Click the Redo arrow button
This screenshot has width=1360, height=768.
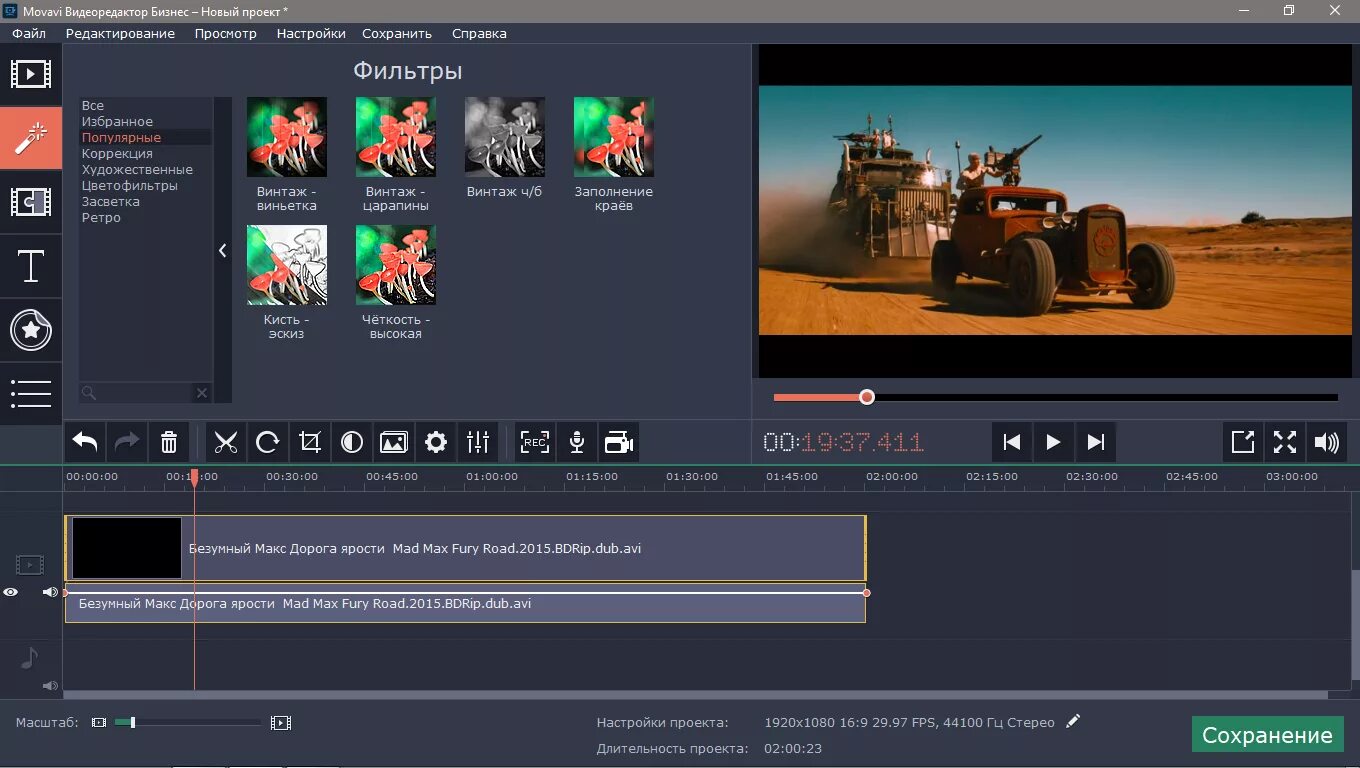[127, 442]
